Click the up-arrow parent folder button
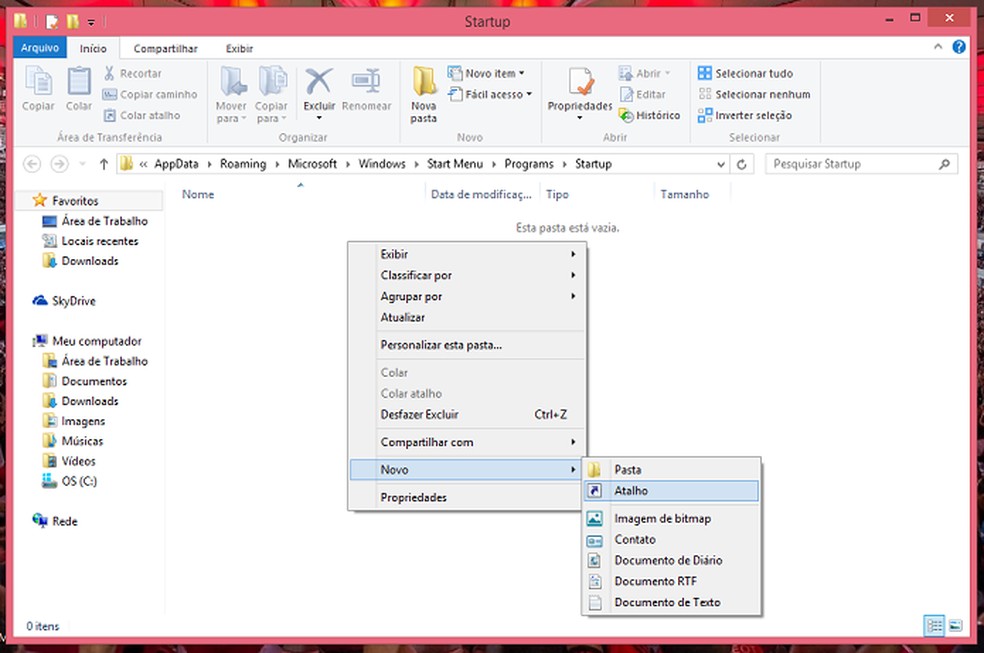The image size is (984, 653). [103, 164]
